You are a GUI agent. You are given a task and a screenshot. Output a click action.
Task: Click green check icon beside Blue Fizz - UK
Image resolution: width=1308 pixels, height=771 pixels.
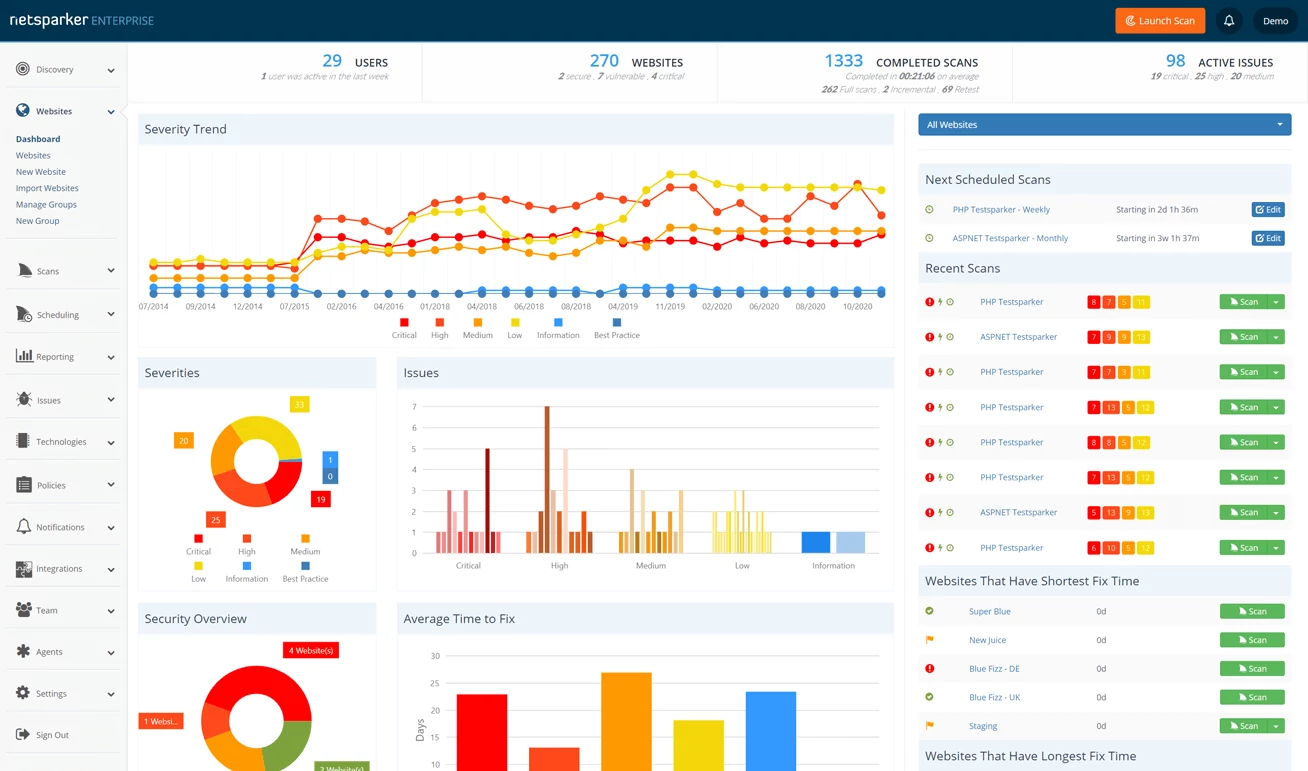929,697
